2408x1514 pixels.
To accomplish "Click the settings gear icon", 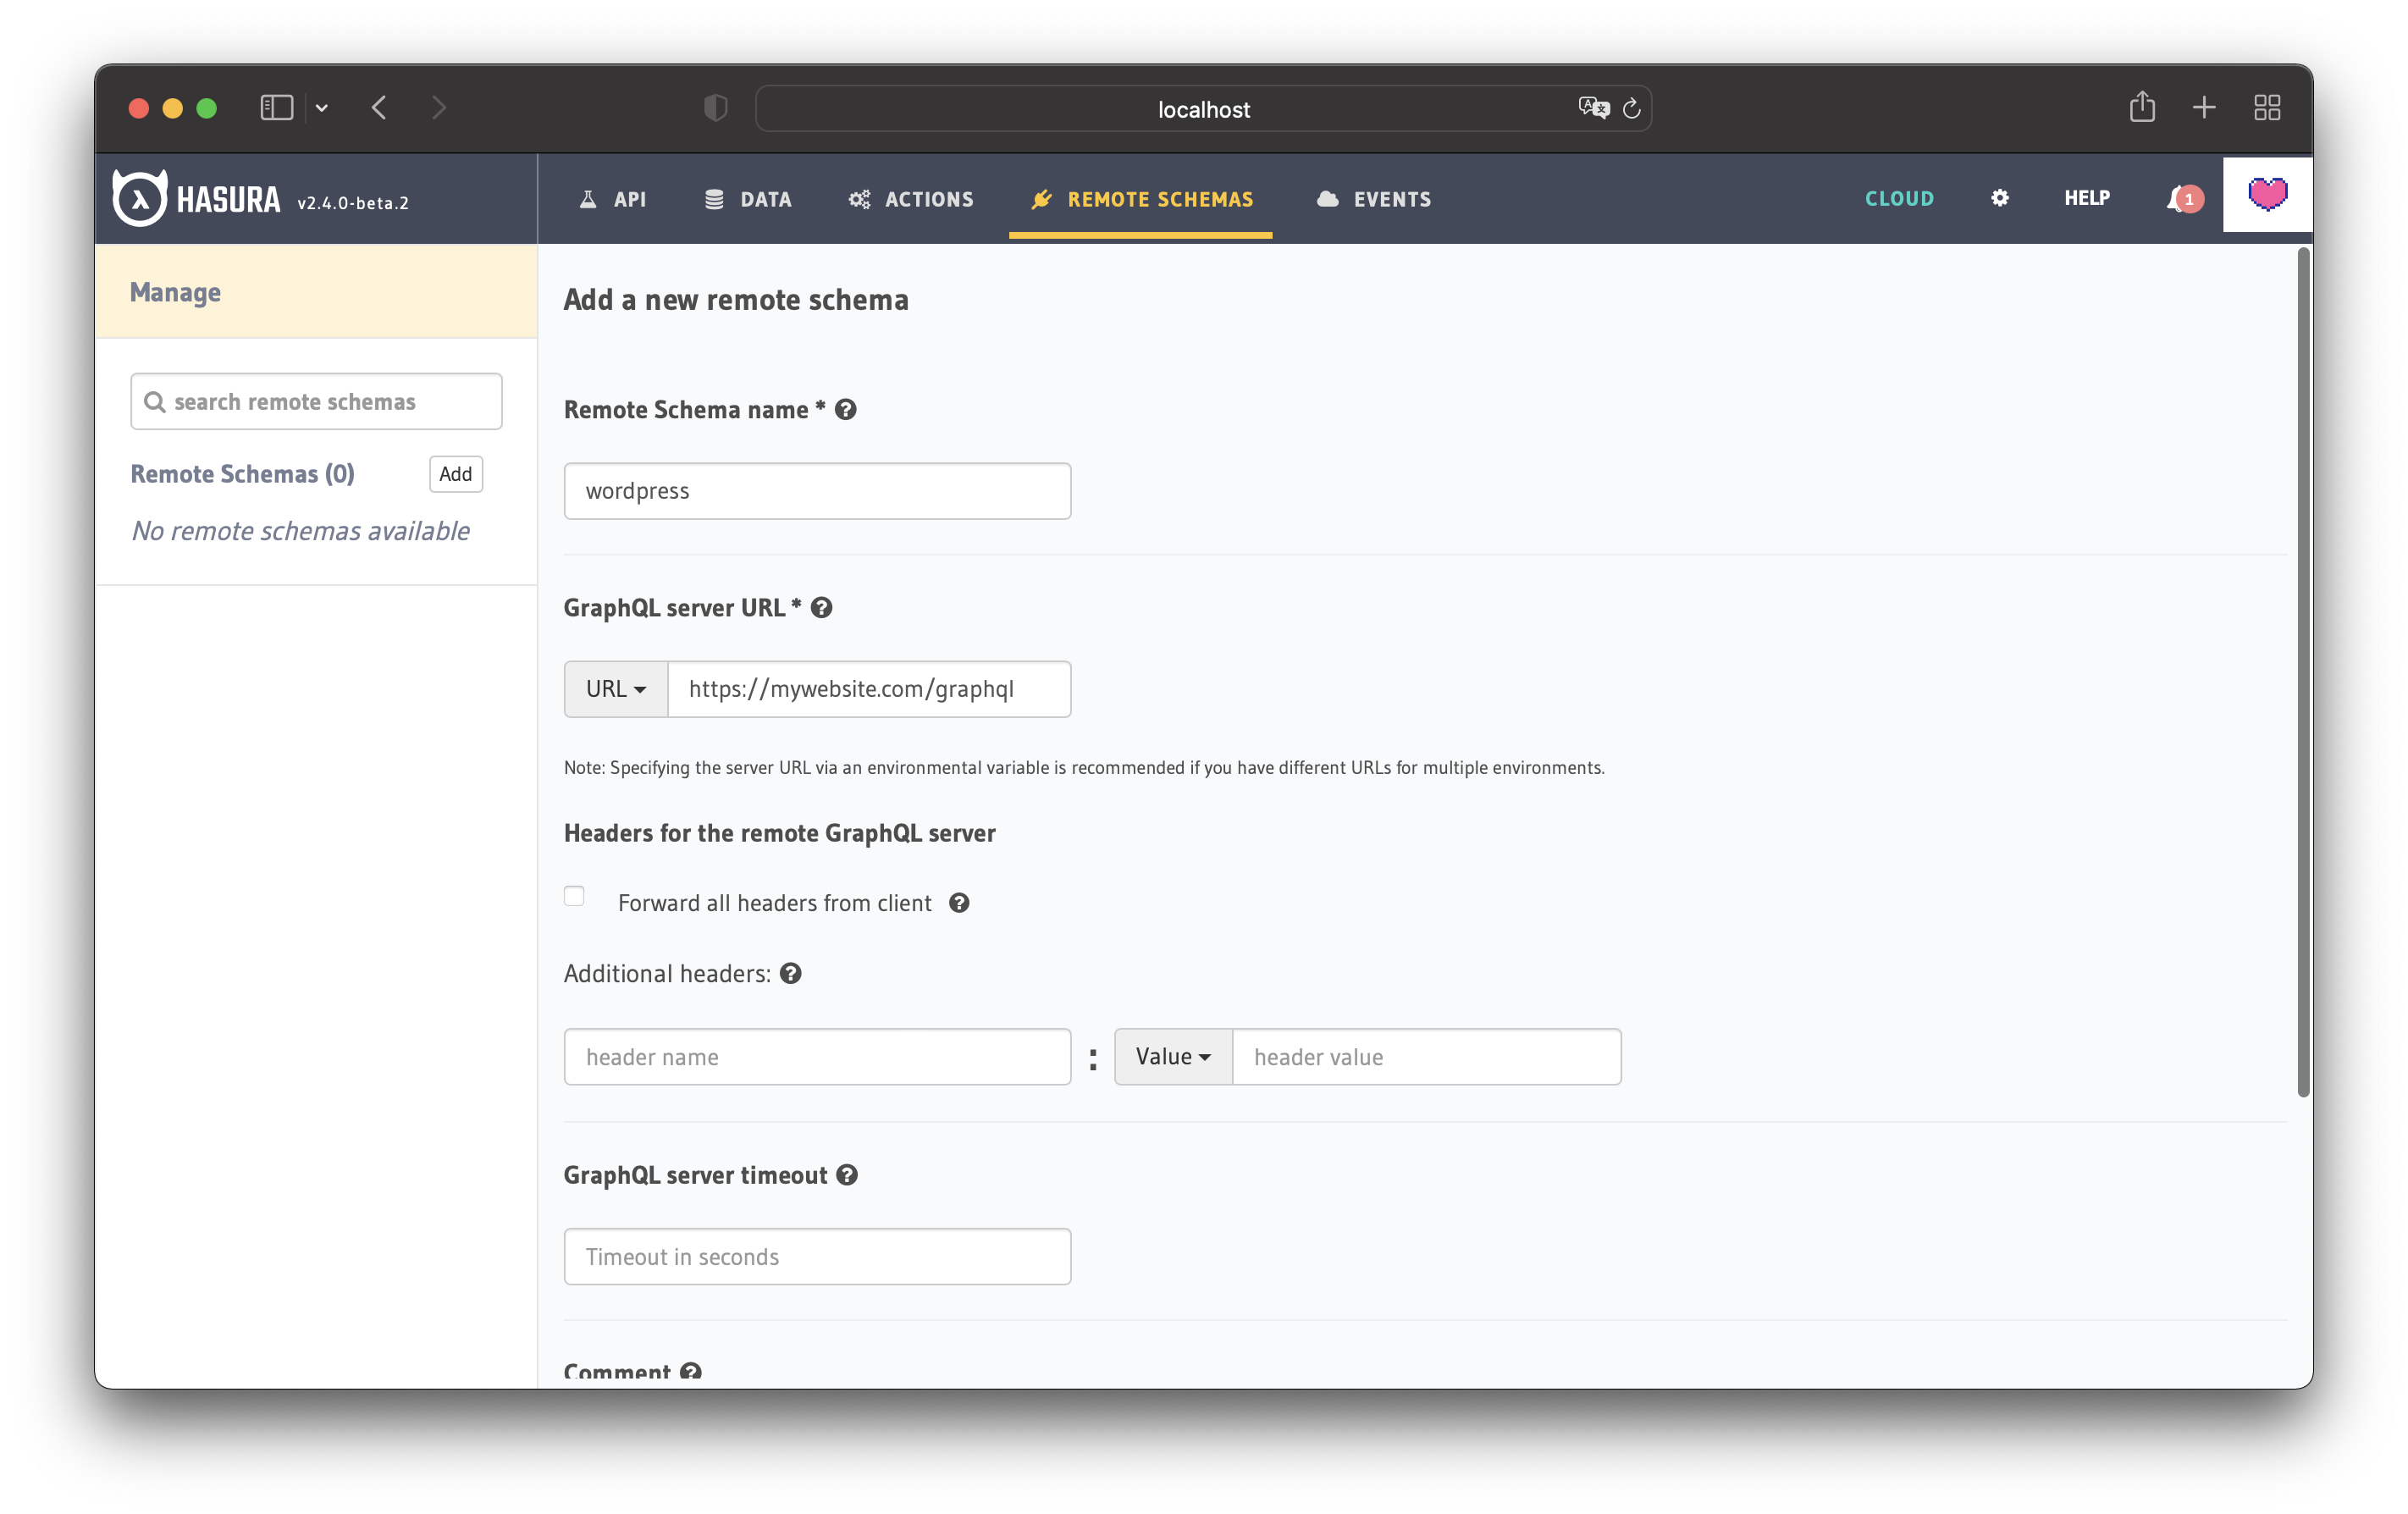I will click(x=1998, y=197).
